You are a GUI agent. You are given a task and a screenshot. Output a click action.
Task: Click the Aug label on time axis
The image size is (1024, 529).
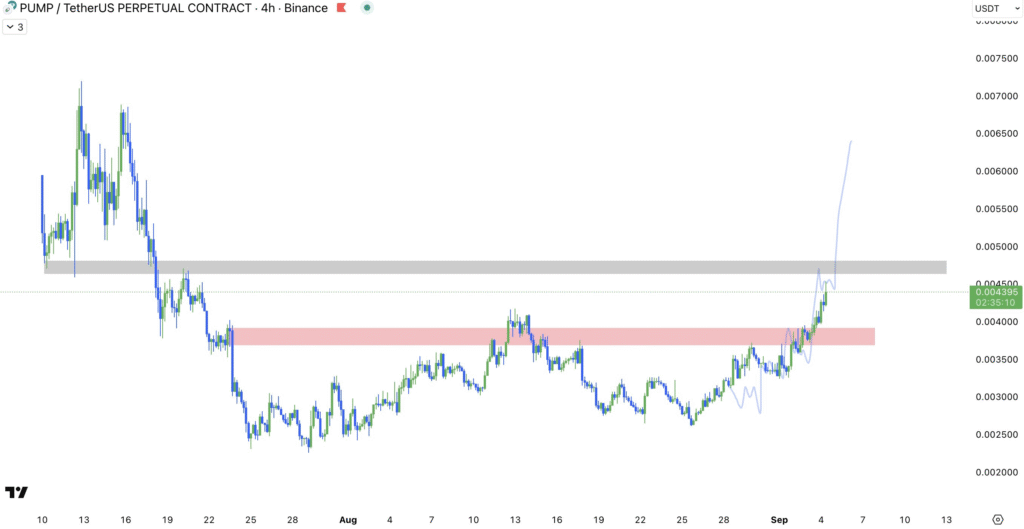coord(348,520)
